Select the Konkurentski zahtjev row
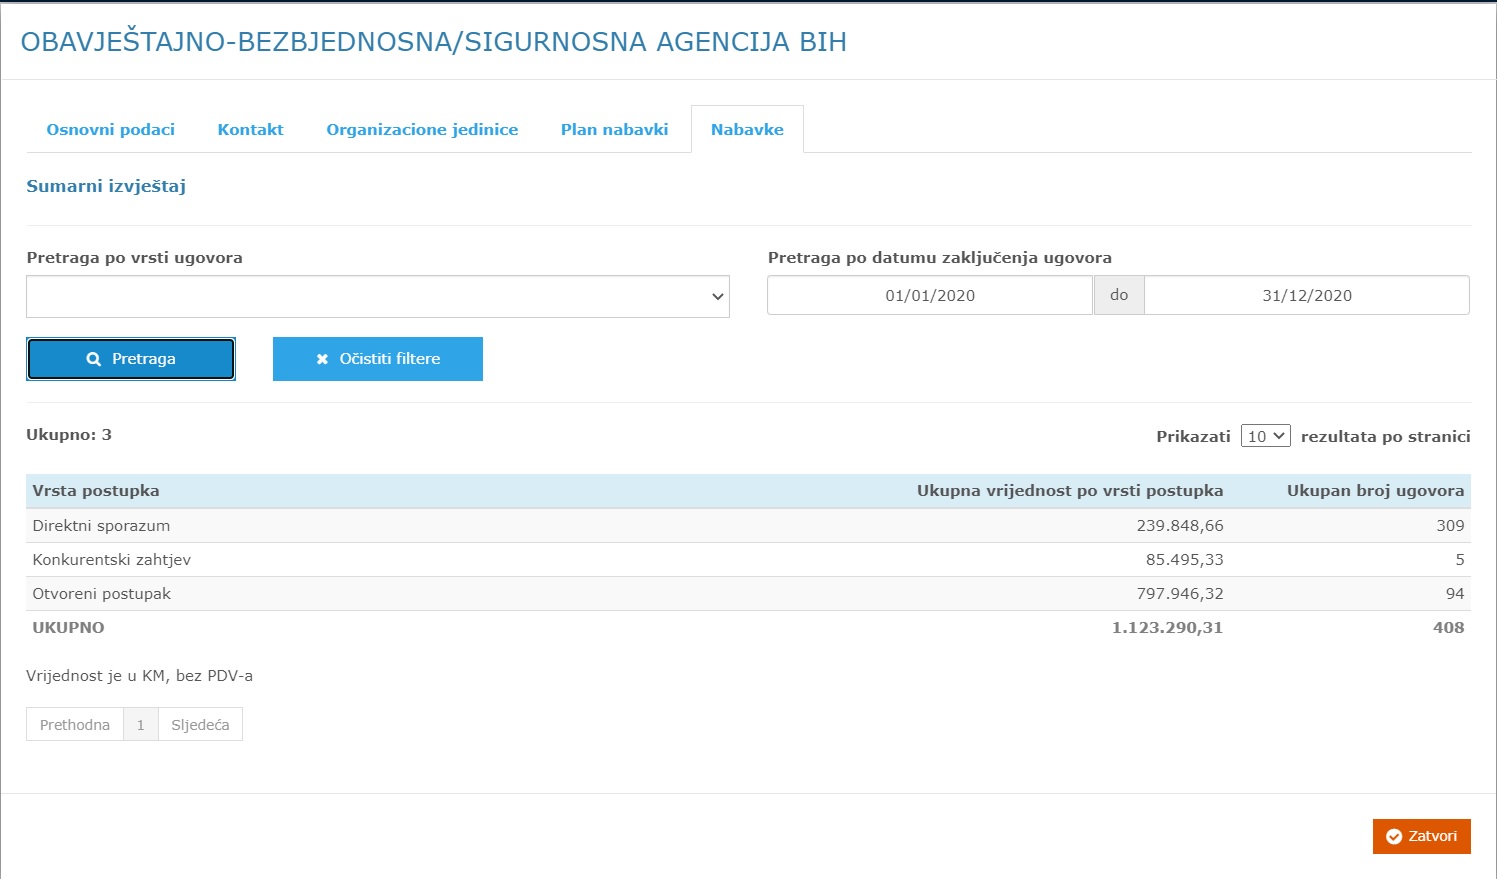The image size is (1497, 879). click(x=748, y=560)
